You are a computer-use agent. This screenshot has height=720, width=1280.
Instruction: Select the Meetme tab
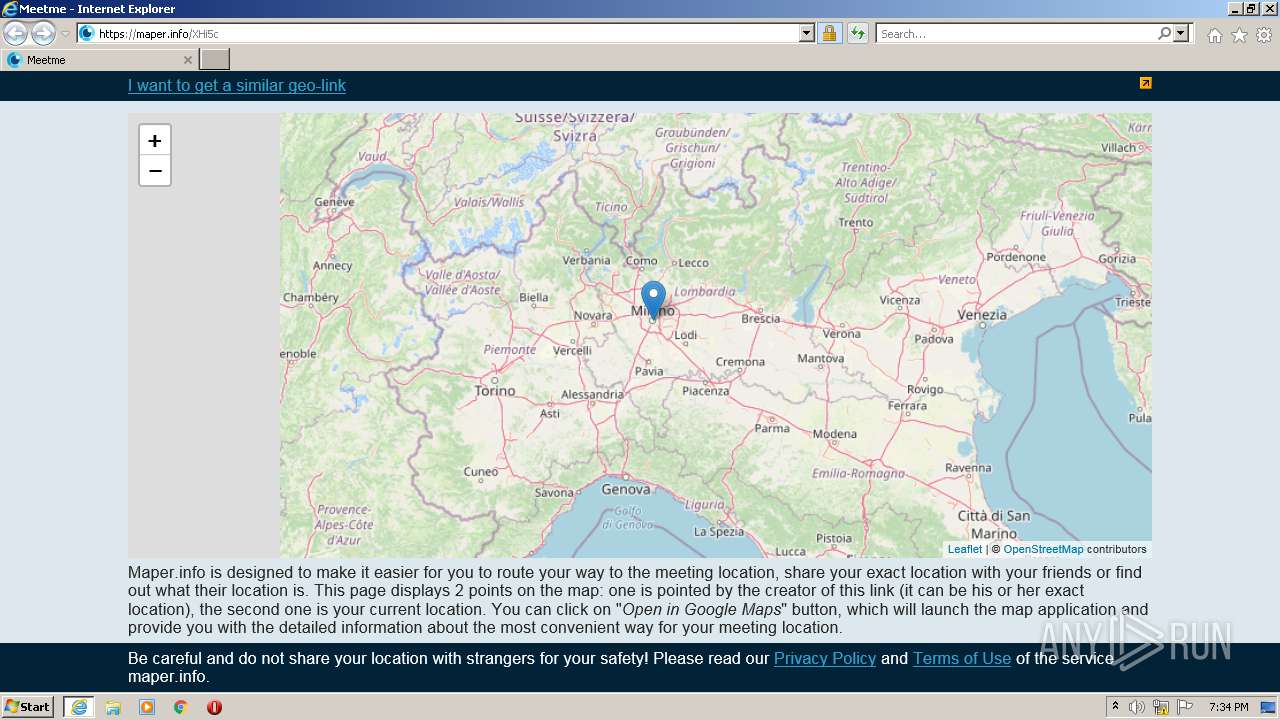pos(99,60)
